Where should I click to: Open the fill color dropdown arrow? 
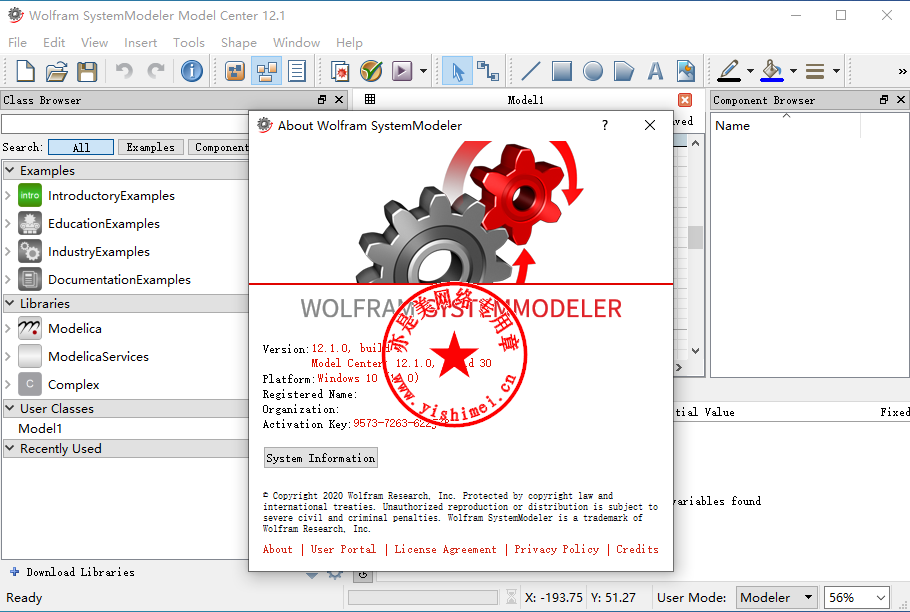(x=793, y=71)
